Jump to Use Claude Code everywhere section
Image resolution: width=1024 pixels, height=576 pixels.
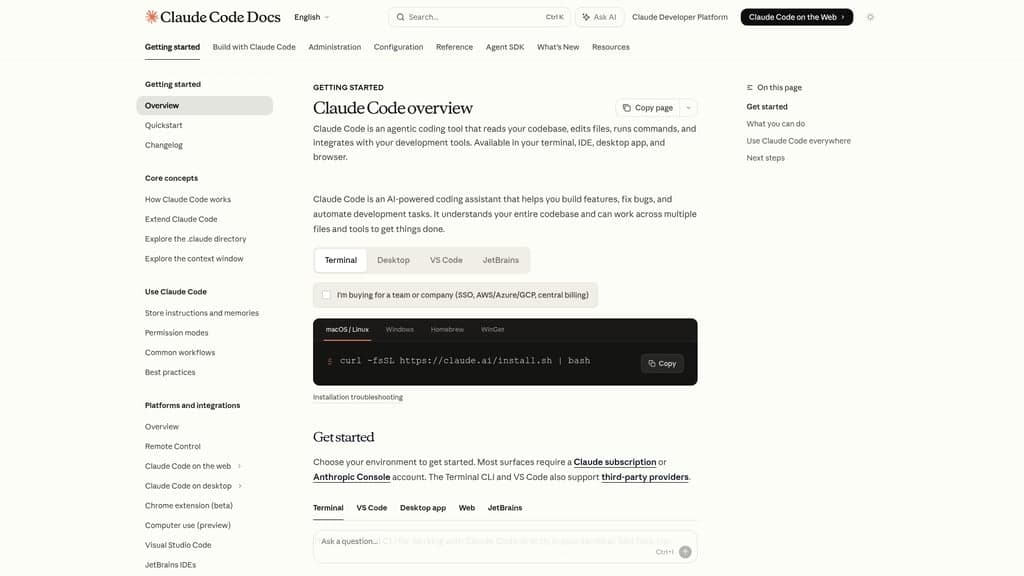tap(798, 140)
